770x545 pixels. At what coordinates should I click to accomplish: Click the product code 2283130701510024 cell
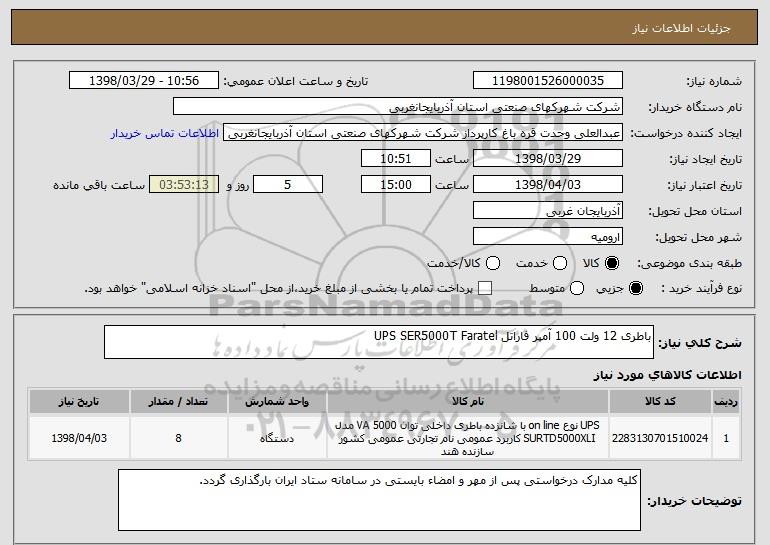660,438
